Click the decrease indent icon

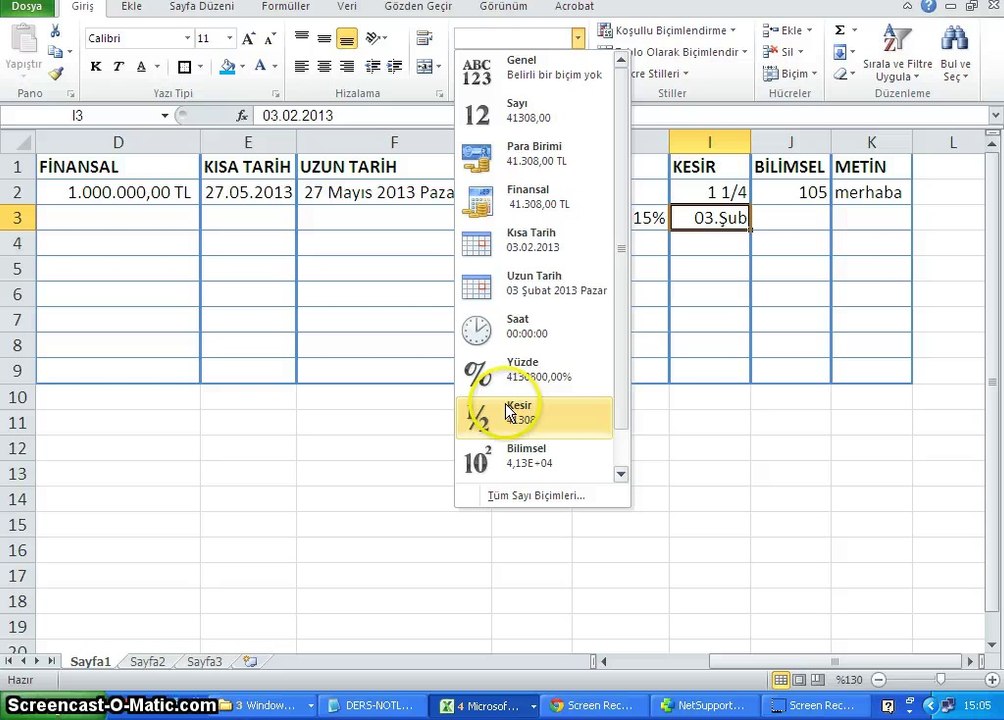tap(373, 66)
